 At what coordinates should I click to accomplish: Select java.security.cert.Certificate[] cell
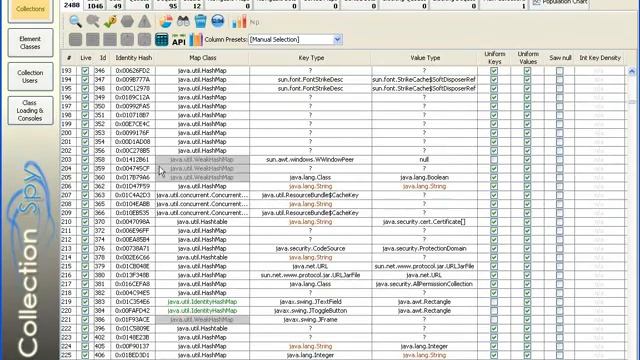coord(424,222)
